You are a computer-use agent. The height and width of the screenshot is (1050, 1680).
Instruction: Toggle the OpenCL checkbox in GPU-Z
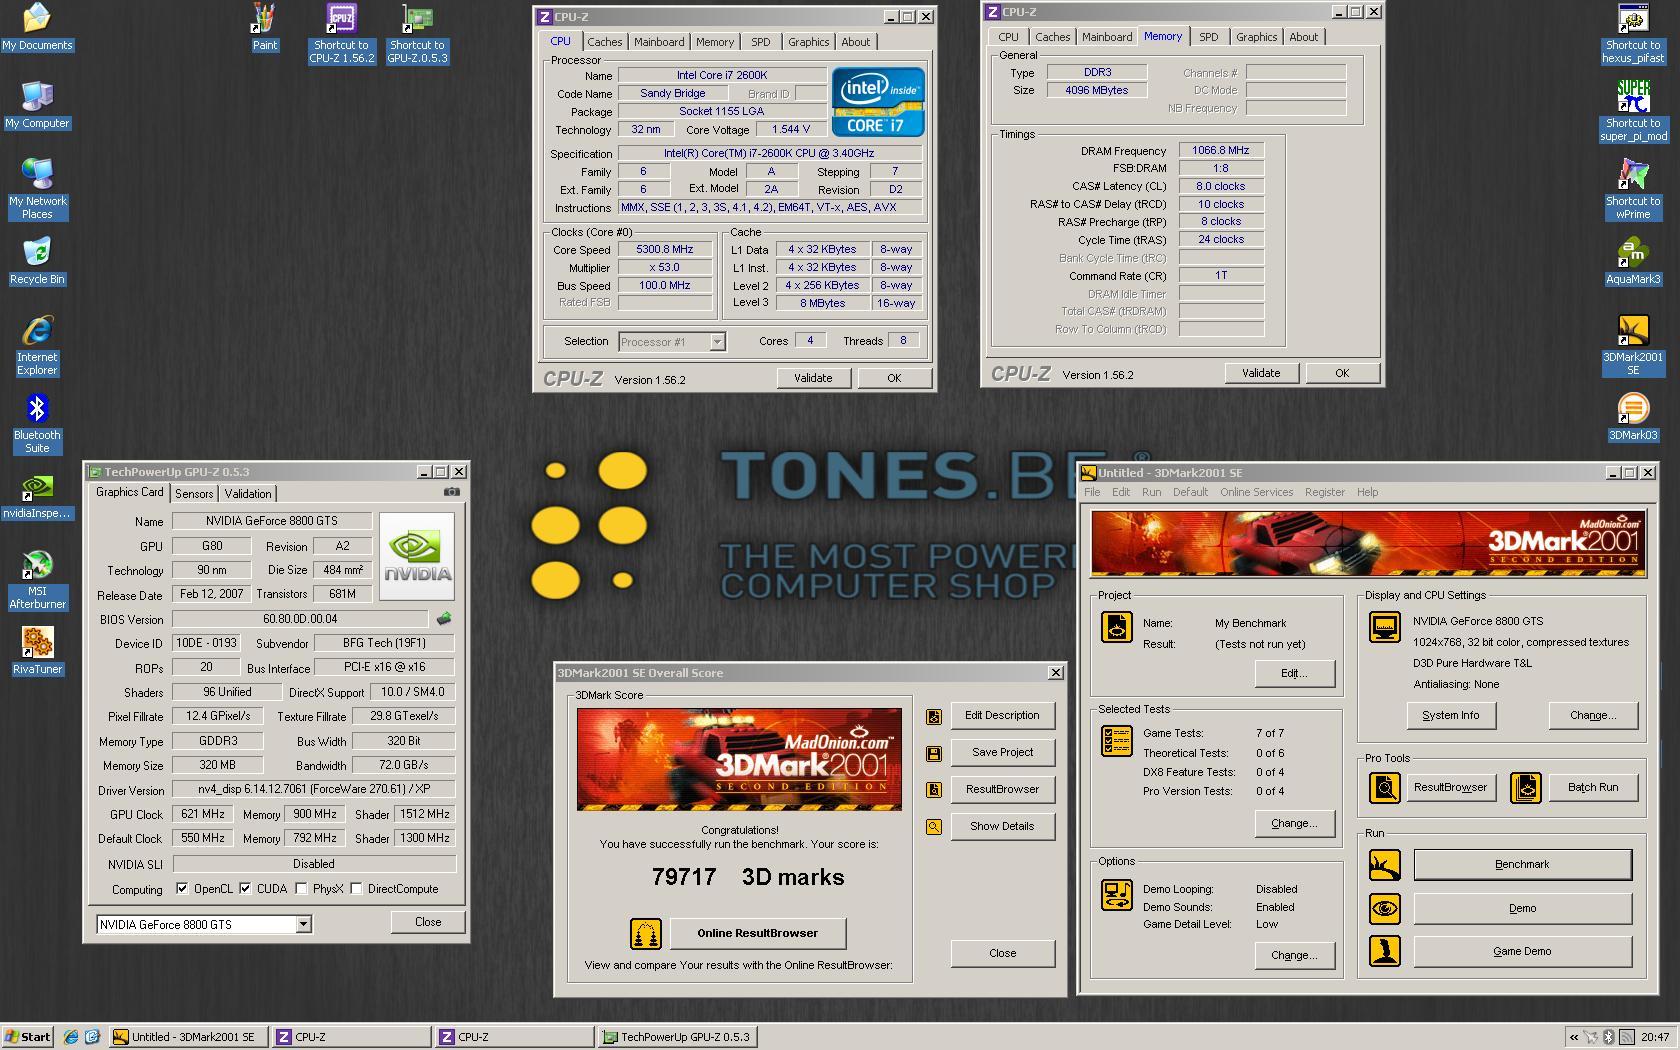coord(181,888)
